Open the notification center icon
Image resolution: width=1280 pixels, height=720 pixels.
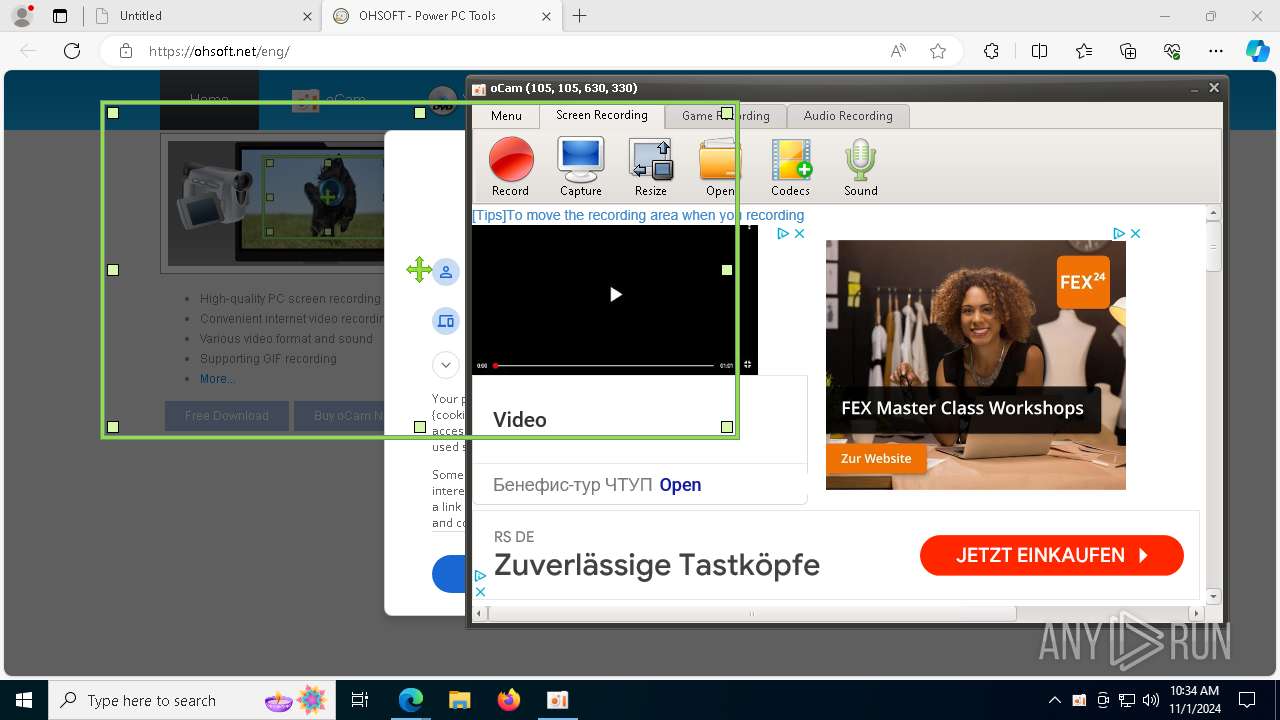(x=1247, y=700)
